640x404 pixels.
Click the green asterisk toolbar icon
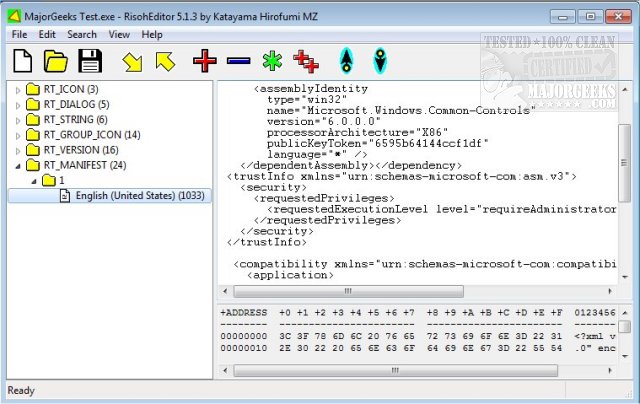point(271,61)
